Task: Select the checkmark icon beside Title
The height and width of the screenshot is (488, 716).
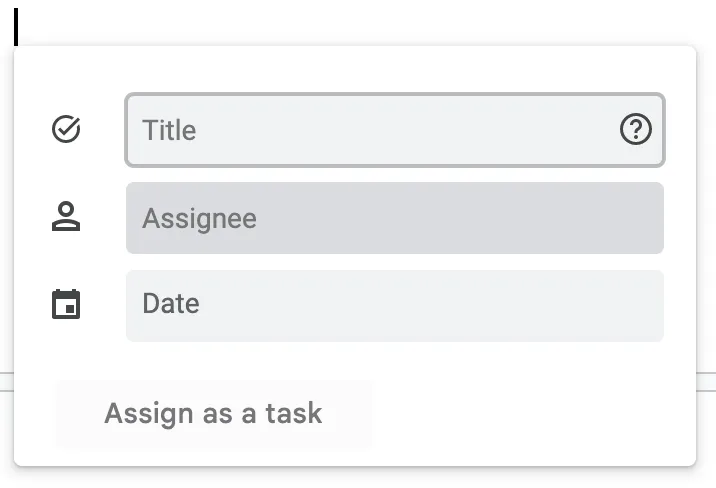Action: [66, 129]
